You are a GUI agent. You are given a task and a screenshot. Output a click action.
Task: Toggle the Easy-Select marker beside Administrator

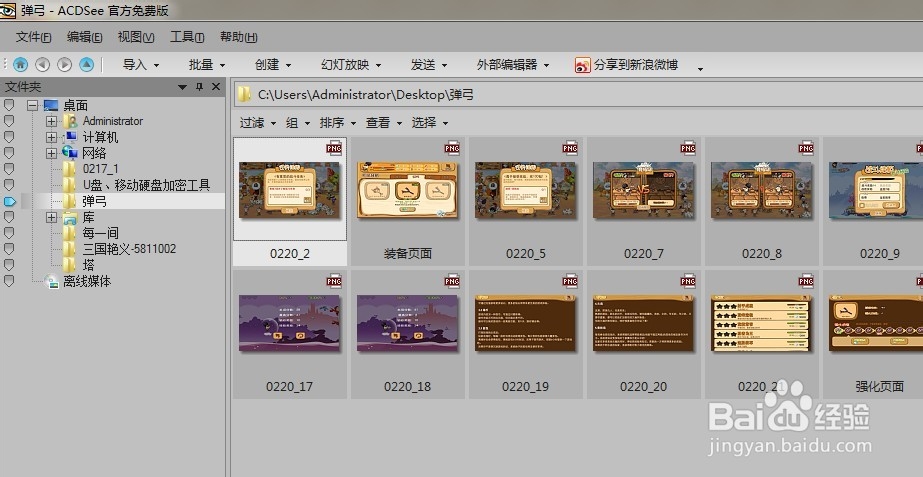pyautogui.click(x=9, y=121)
